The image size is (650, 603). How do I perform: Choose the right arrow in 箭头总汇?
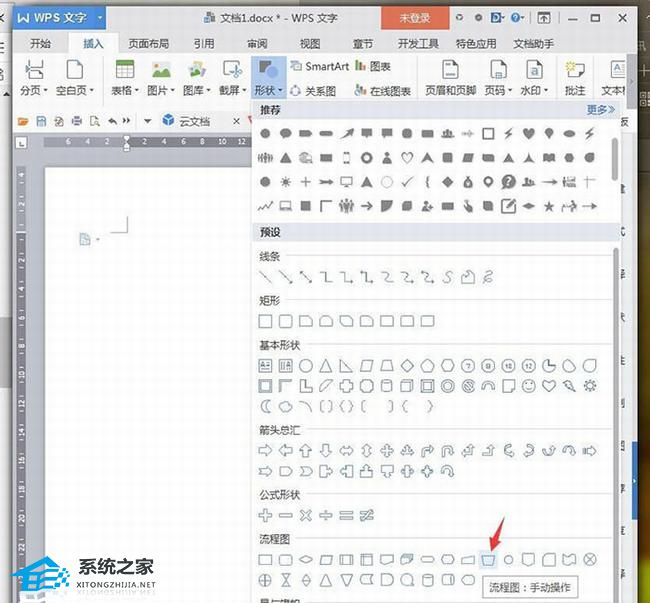(265, 450)
